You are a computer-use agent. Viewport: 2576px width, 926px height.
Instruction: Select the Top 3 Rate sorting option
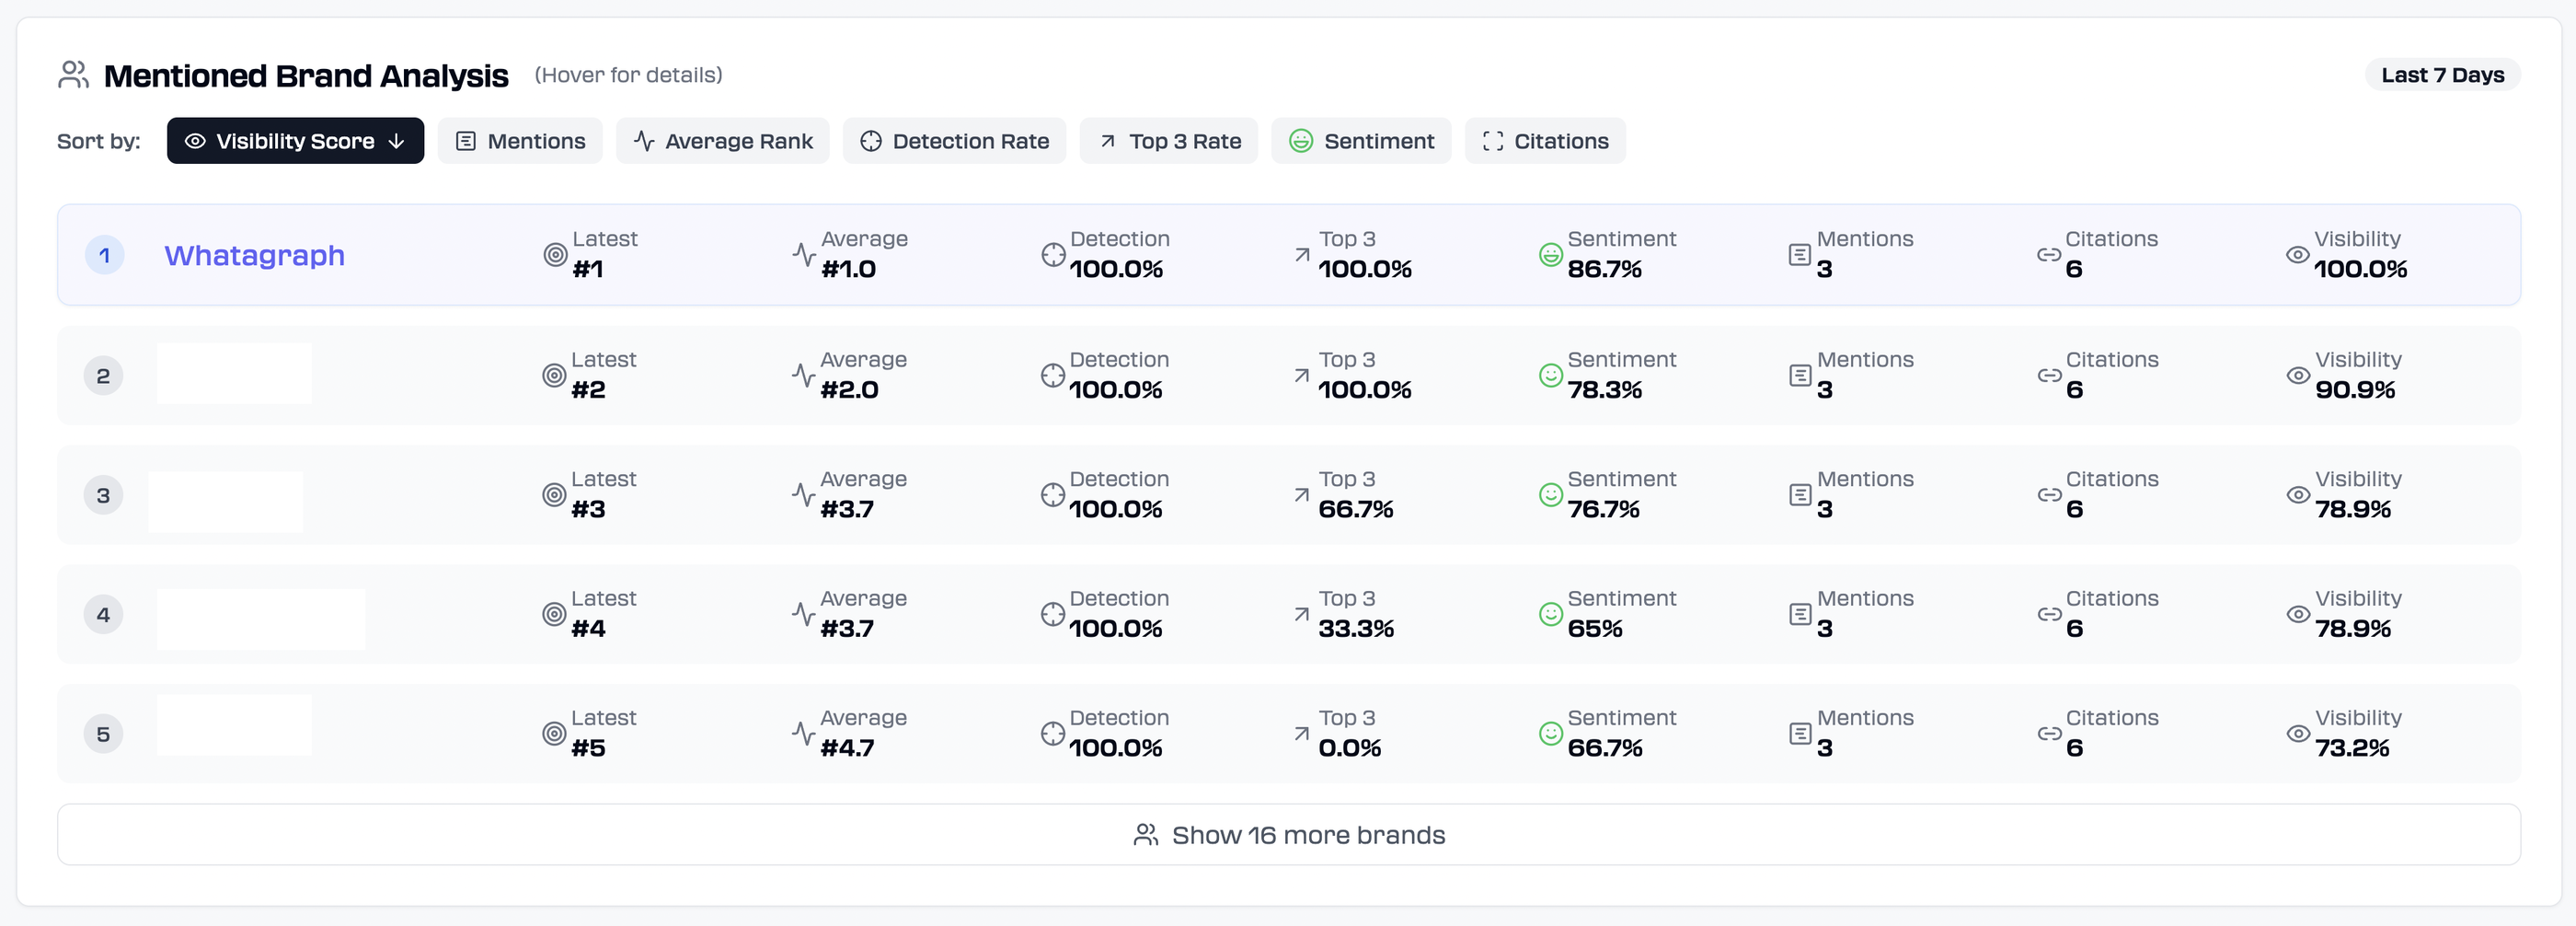tap(1168, 141)
